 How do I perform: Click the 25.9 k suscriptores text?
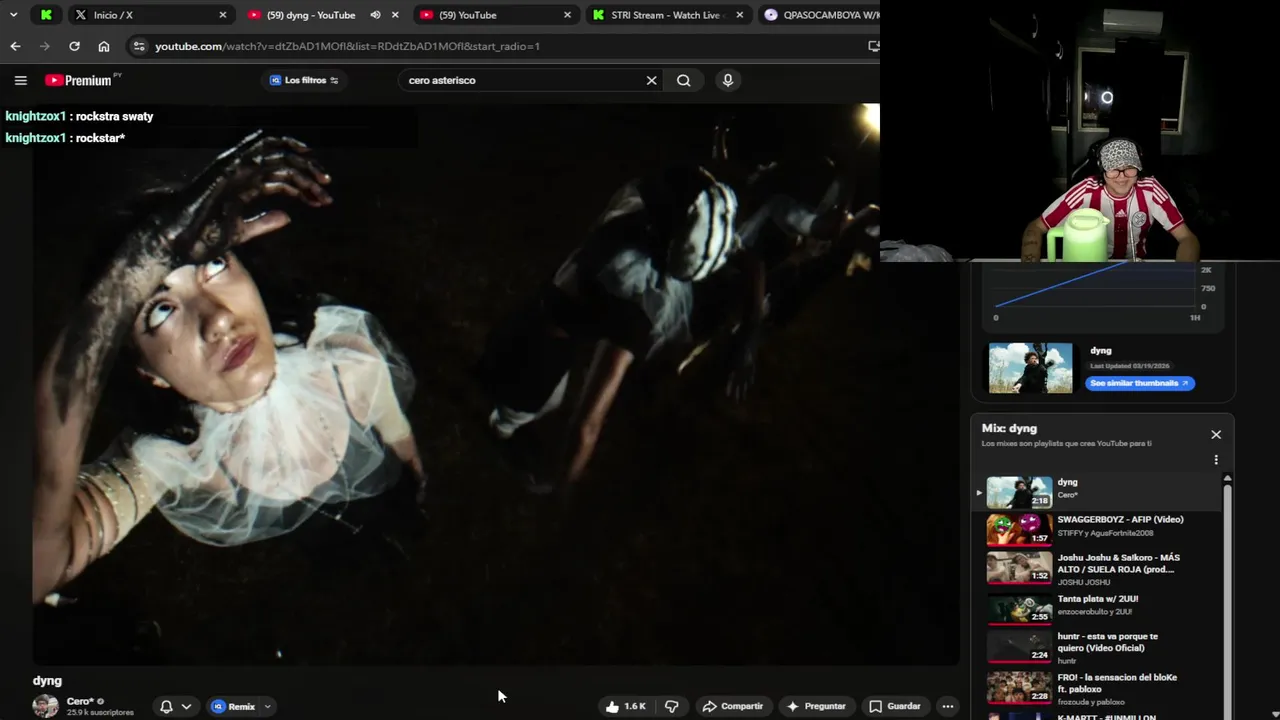point(100,713)
